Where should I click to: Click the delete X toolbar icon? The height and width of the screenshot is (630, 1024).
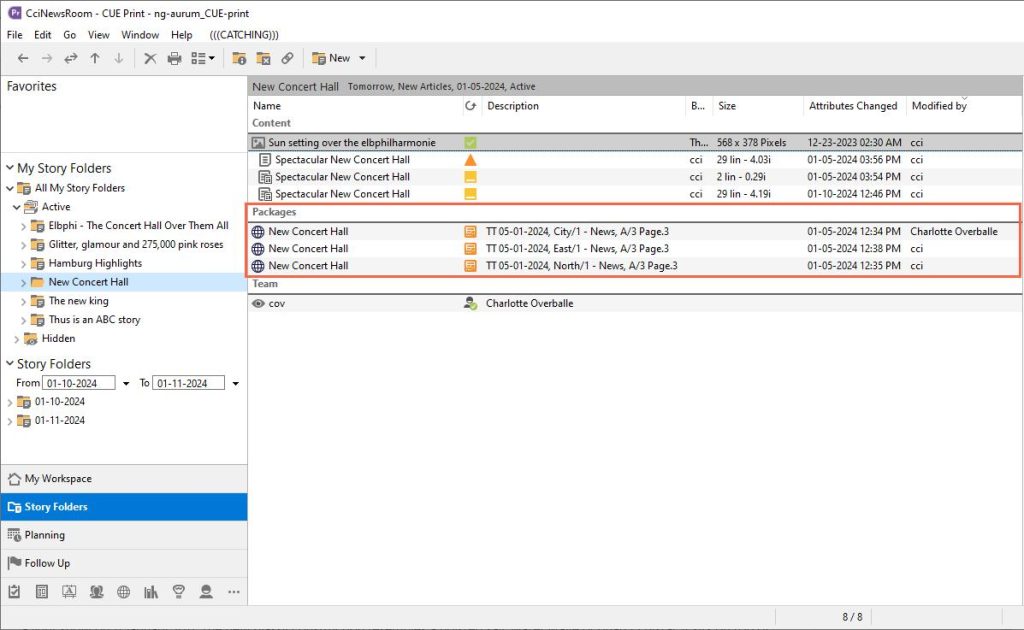click(x=150, y=59)
